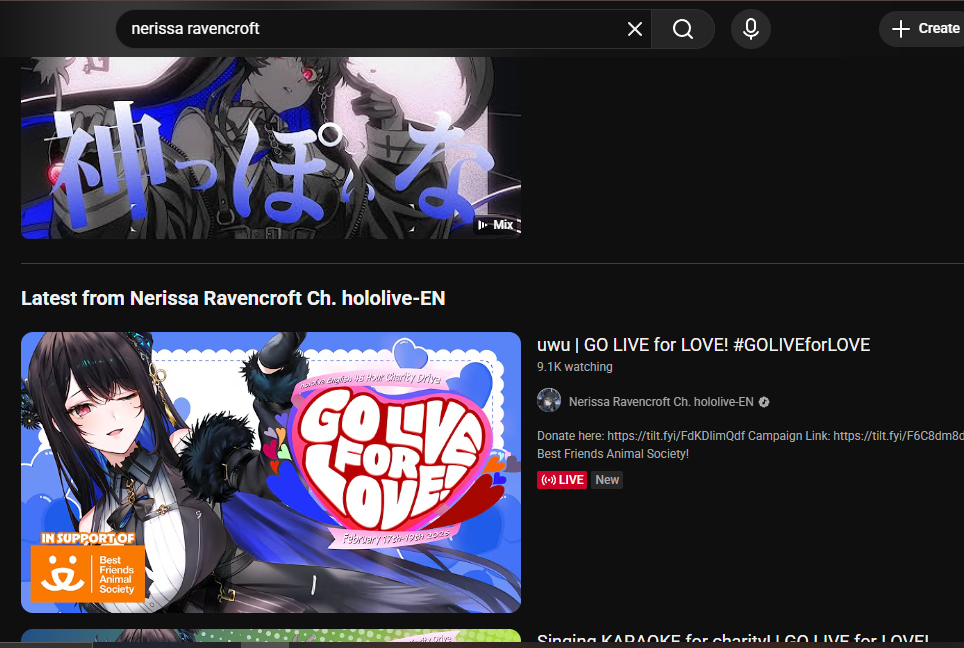Viewport: 964px width, 648px height.
Task: Click the red LIVE badge
Action: click(x=562, y=480)
